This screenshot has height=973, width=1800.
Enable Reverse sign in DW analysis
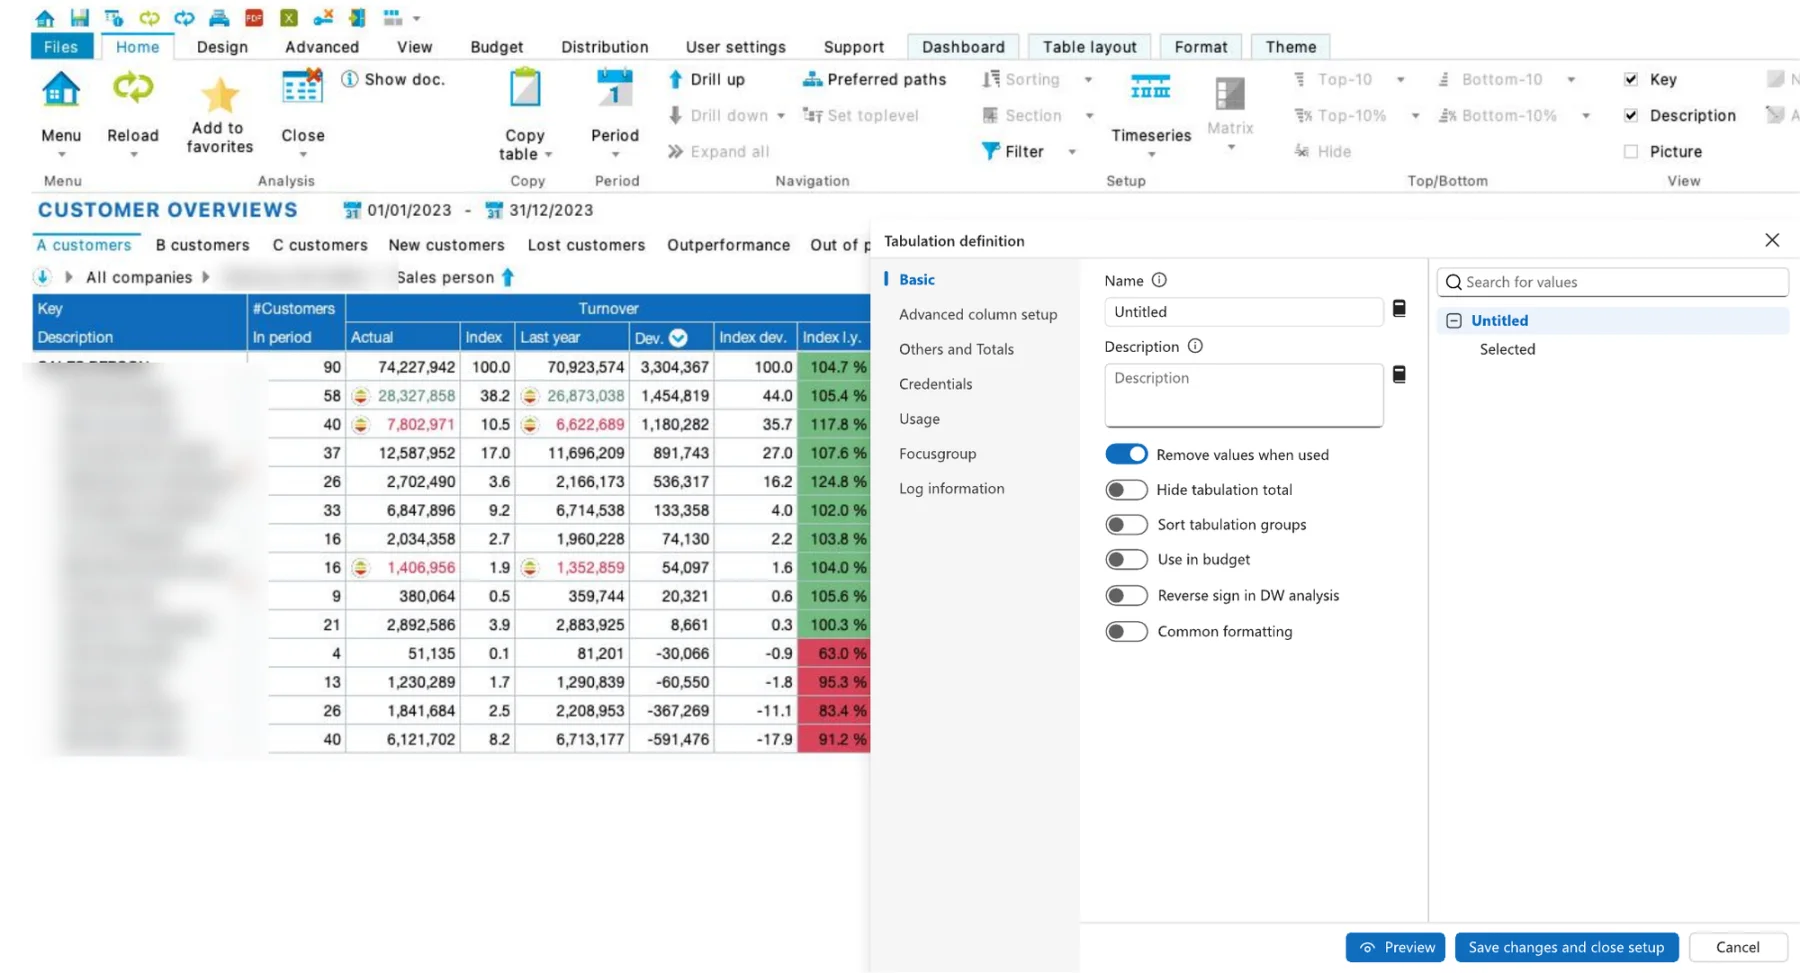pos(1126,595)
